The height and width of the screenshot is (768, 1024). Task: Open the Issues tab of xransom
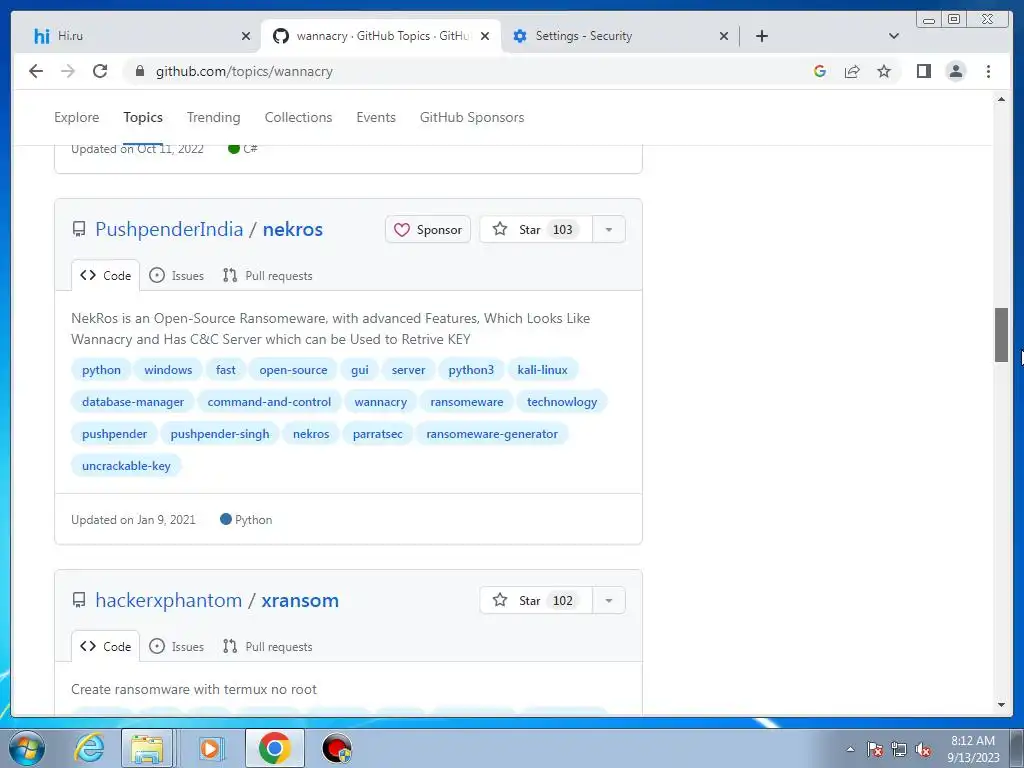(176, 647)
